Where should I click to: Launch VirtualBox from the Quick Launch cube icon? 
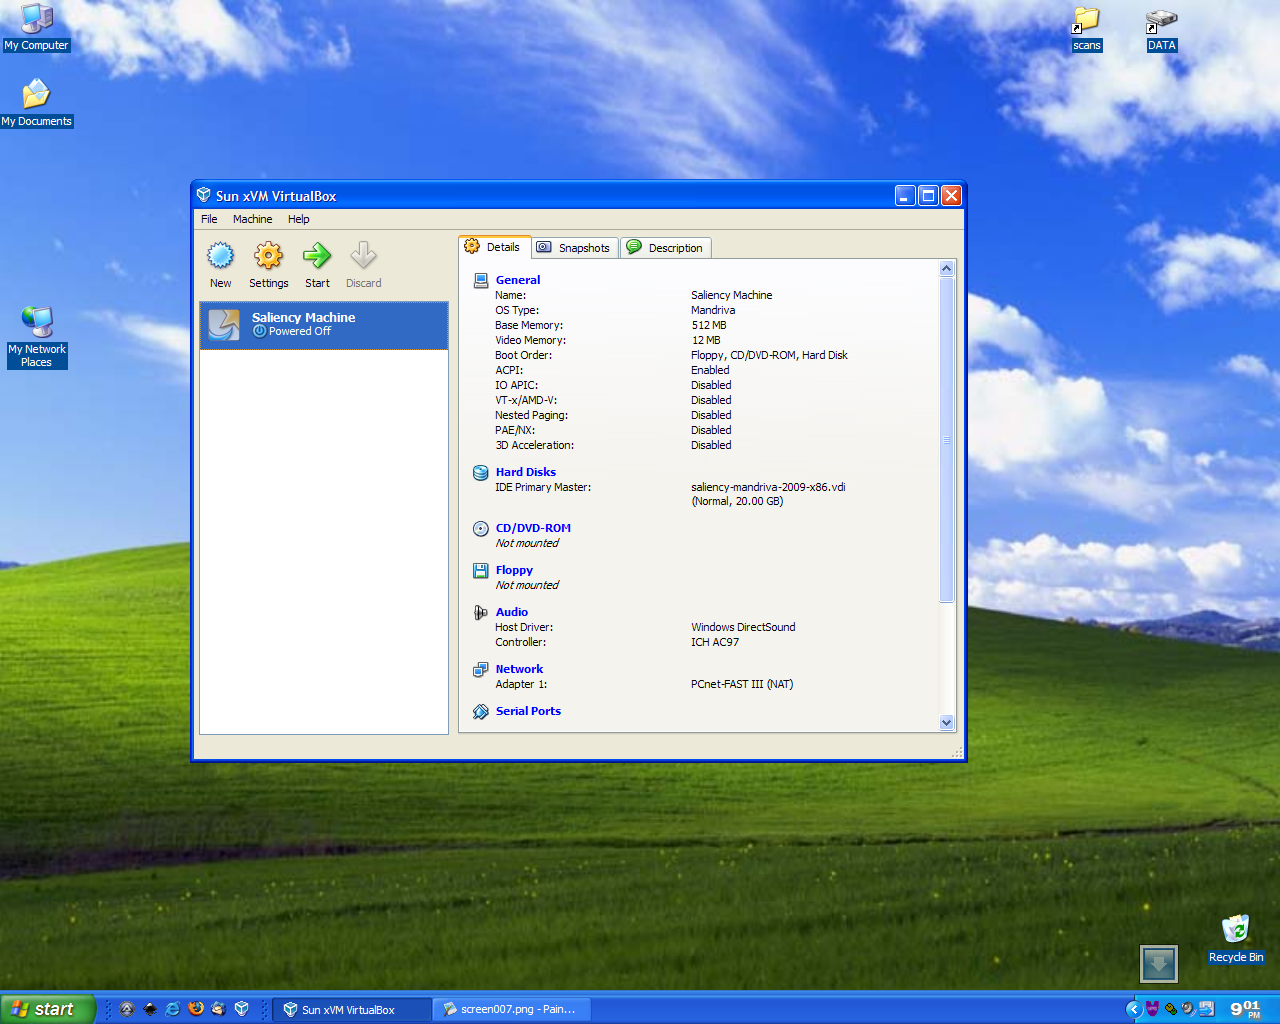coord(241,1009)
